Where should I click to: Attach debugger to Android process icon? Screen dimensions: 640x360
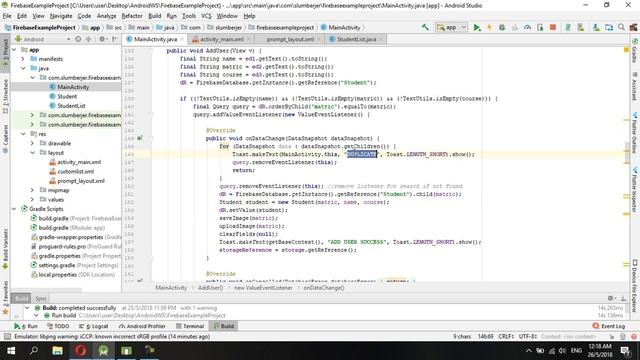pyautogui.click(x=540, y=27)
